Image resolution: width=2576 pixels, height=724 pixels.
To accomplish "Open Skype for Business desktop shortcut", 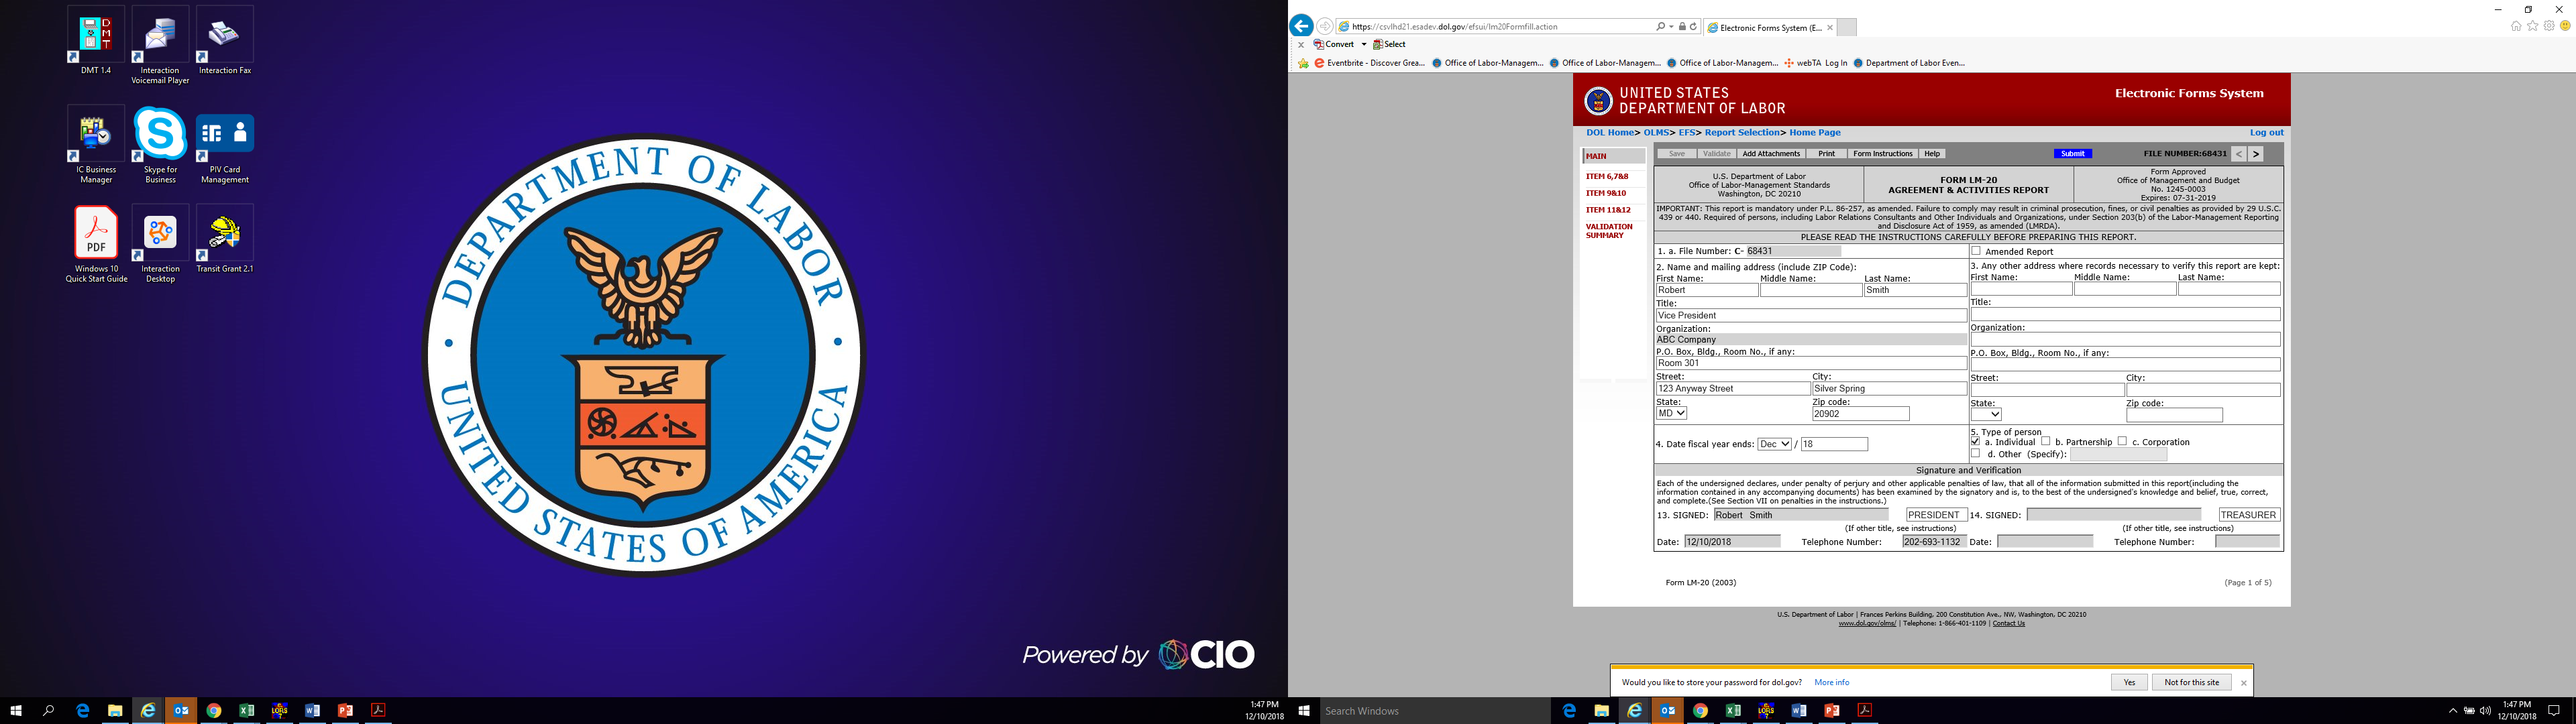I will point(160,135).
